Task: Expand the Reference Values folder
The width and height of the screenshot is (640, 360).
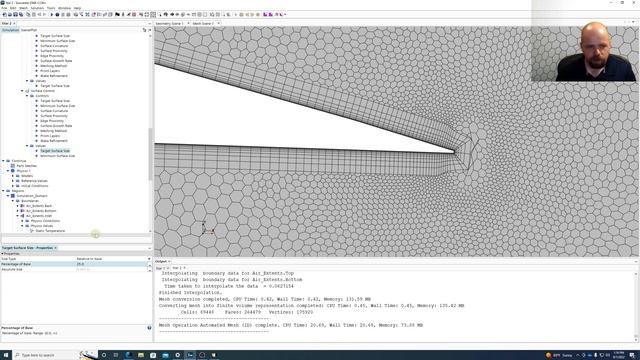Action: [13, 181]
